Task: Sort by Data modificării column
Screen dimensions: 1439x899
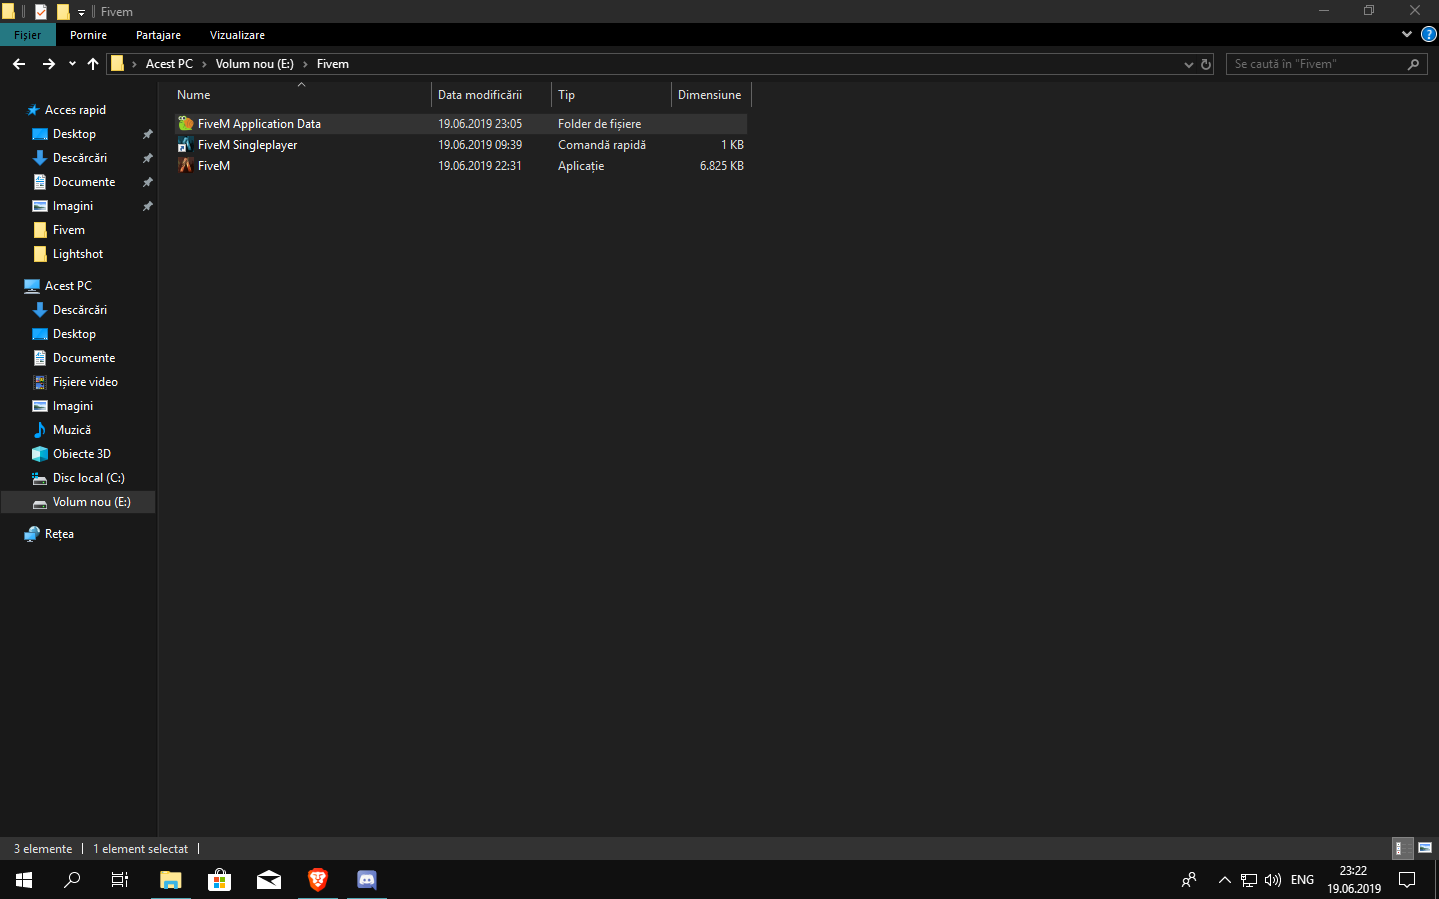Action: 491,95
